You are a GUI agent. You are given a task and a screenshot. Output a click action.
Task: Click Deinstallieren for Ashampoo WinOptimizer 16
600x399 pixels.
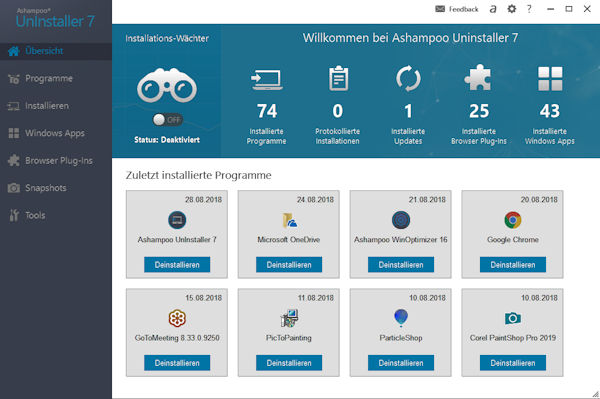pos(401,264)
